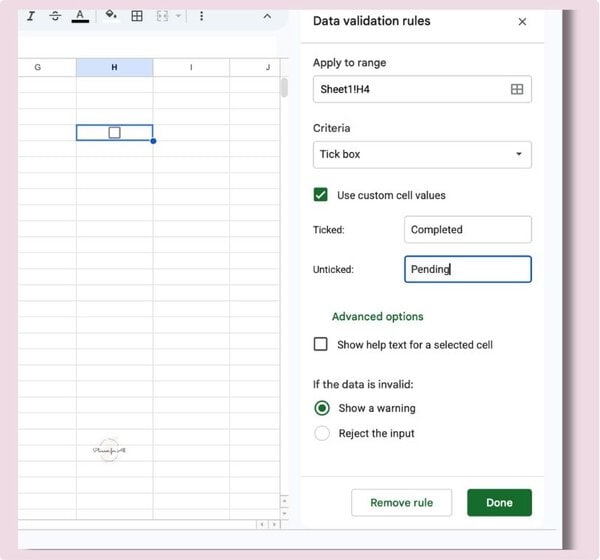Apply strikethrough formatting
Image resolution: width=600 pixels, height=560 pixels.
click(55, 16)
